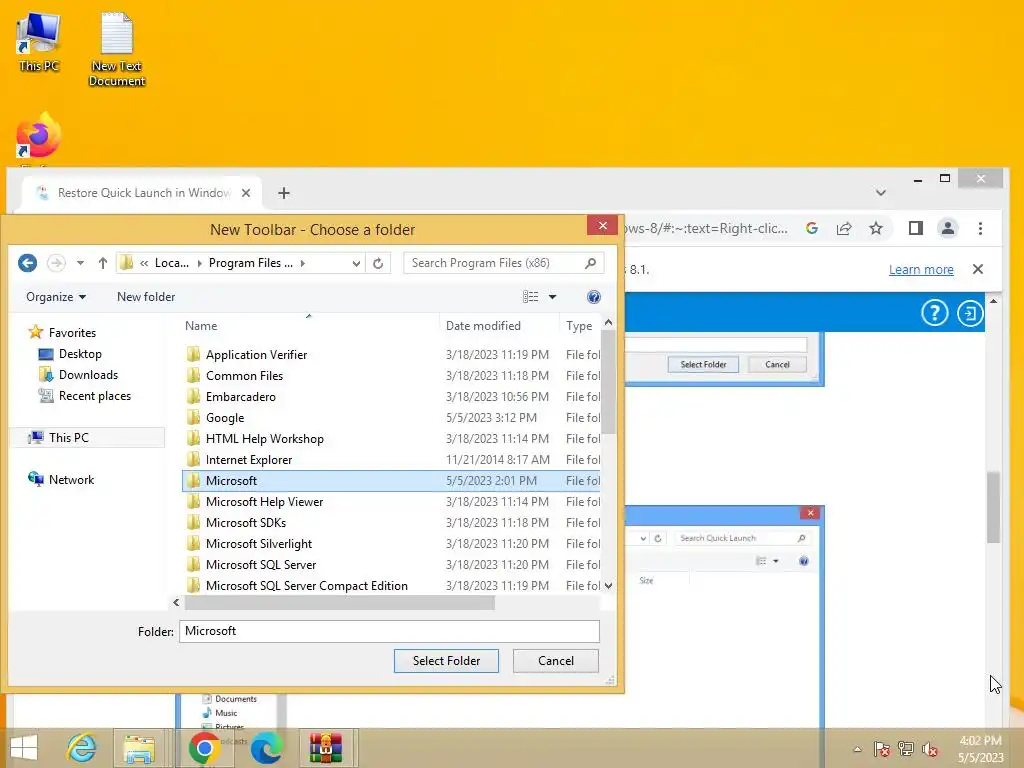
Task: Open a new Chrome tab
Action: click(283, 193)
